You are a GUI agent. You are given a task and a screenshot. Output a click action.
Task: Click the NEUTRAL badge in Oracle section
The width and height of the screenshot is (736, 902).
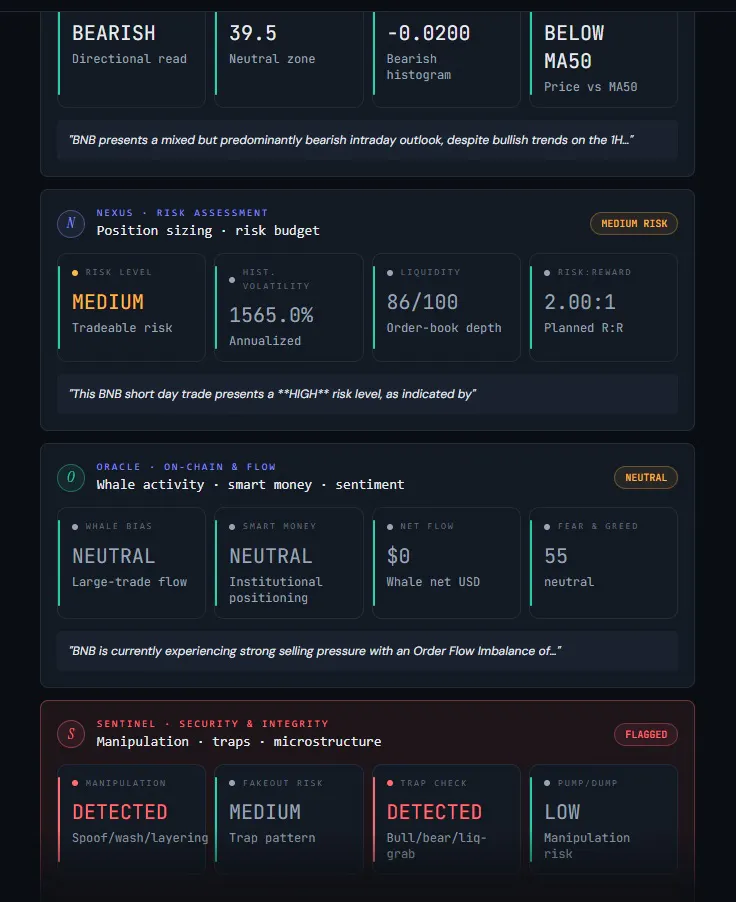click(x=646, y=478)
